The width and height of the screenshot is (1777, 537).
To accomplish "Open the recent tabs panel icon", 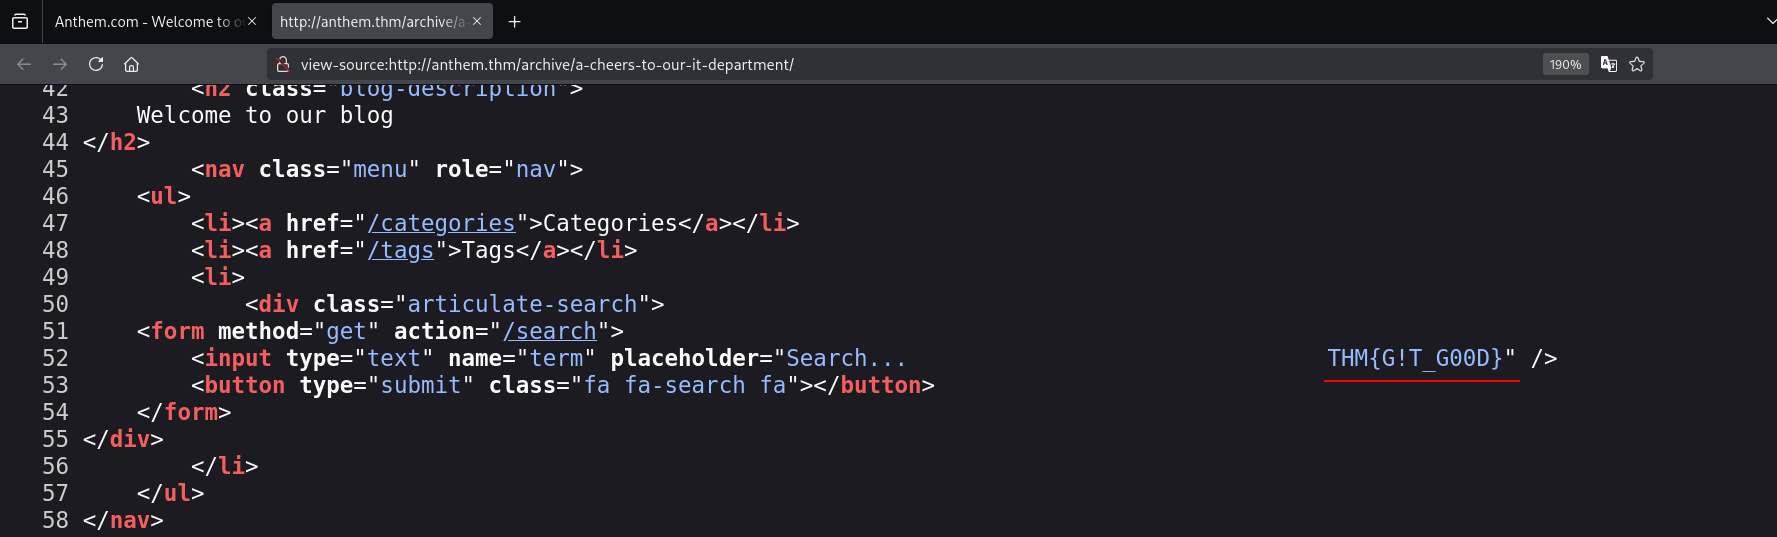I will (20, 21).
